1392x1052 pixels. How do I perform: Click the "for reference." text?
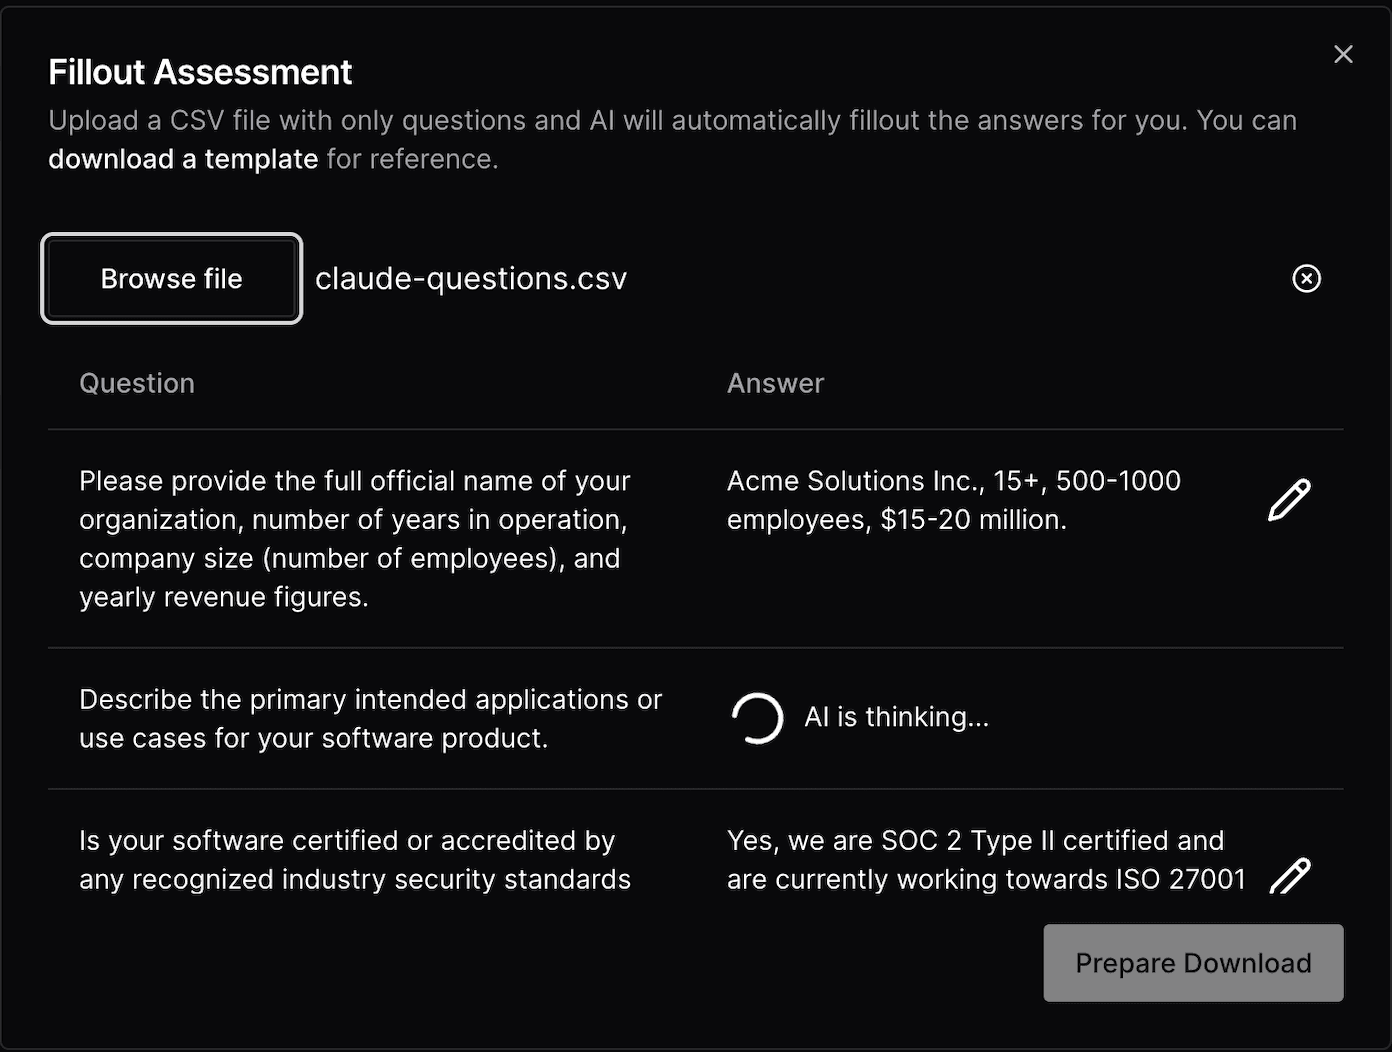[x=412, y=159]
